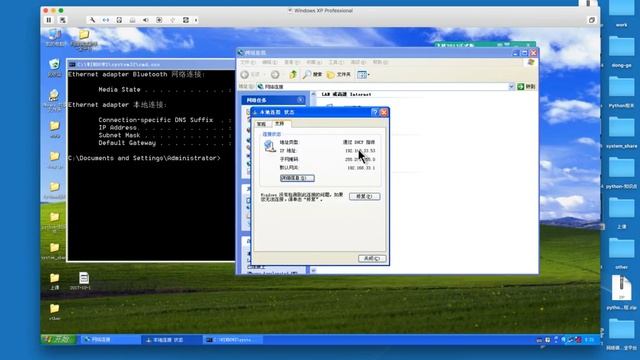
Task: Collapse the Network Tasks sidebar panel
Action: point(300,100)
